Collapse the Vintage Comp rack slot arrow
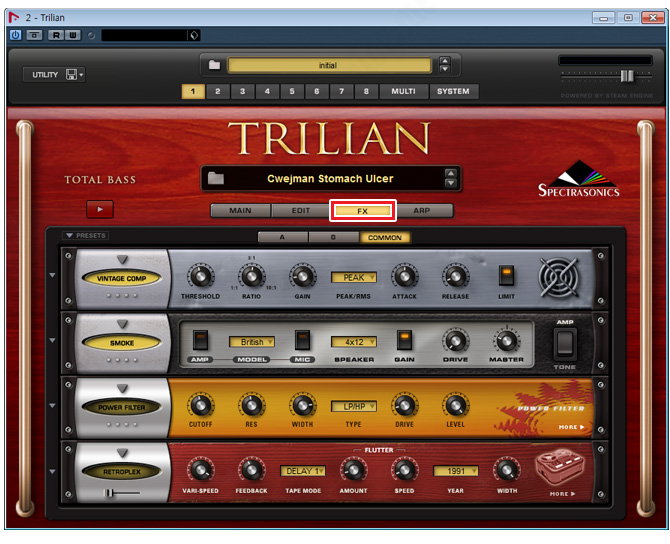 click(52, 275)
